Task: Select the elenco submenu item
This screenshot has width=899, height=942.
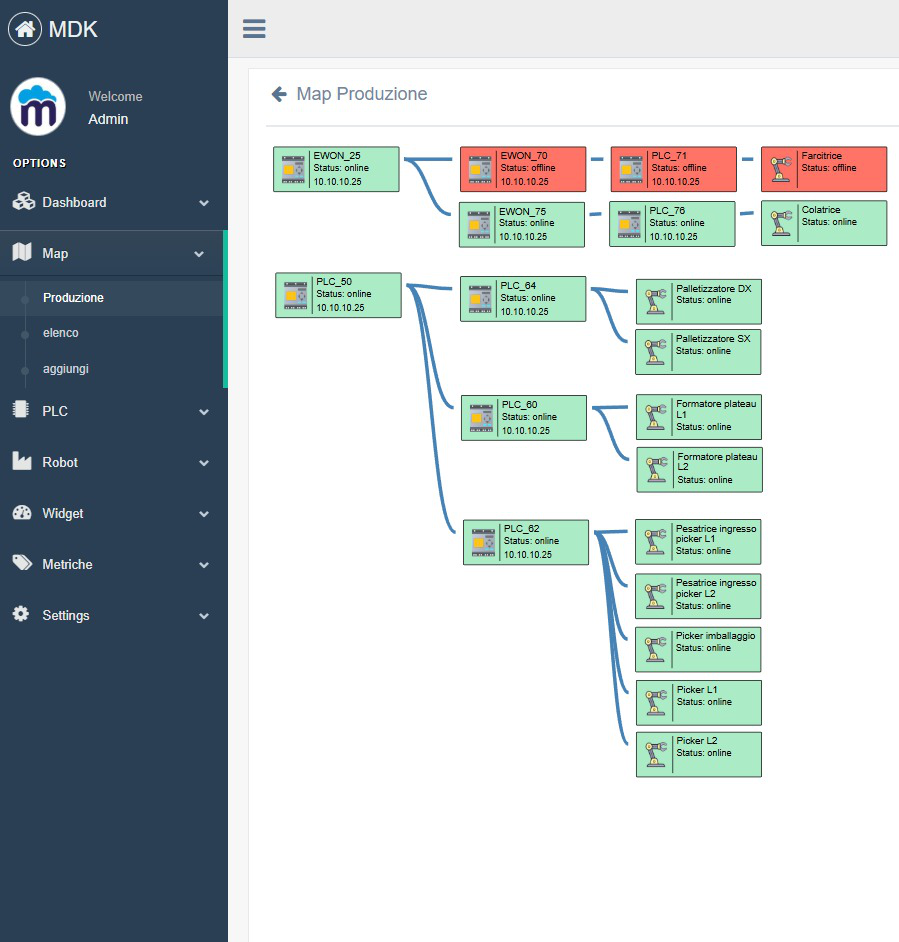Action: (x=61, y=333)
